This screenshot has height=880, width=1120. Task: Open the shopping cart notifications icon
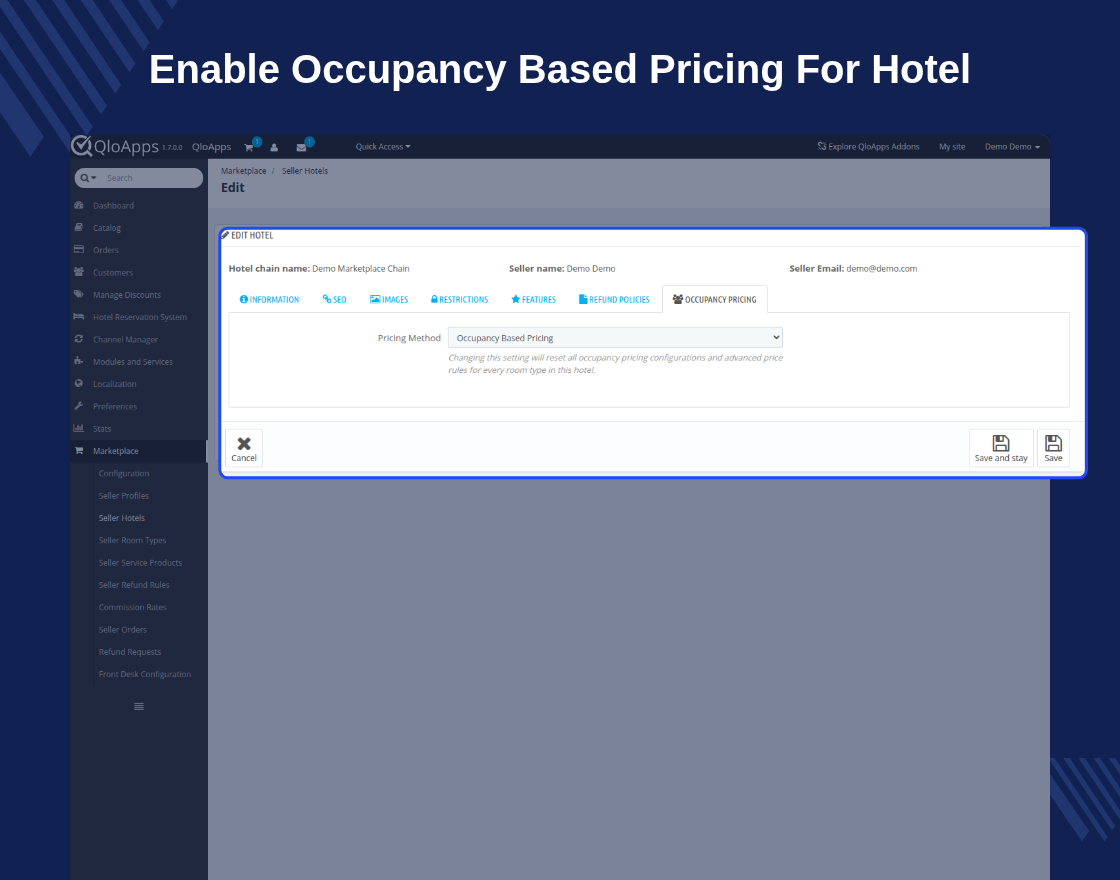click(249, 147)
